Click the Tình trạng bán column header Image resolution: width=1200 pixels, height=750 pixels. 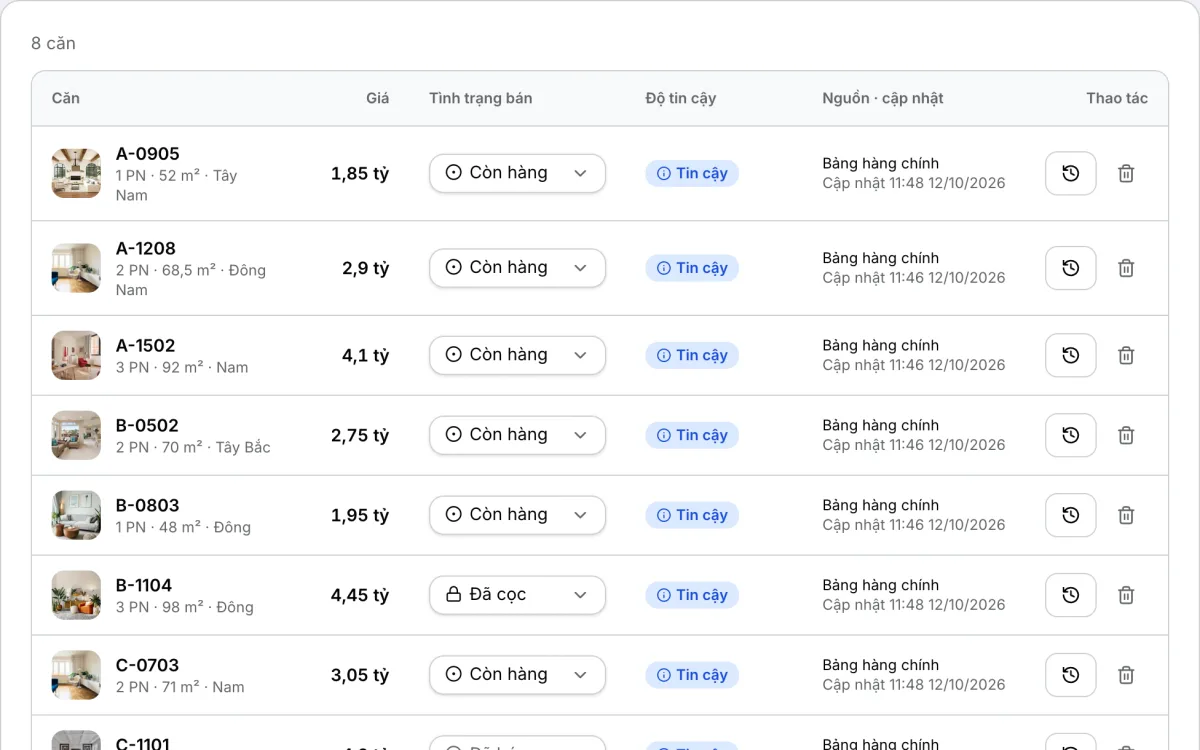click(481, 98)
